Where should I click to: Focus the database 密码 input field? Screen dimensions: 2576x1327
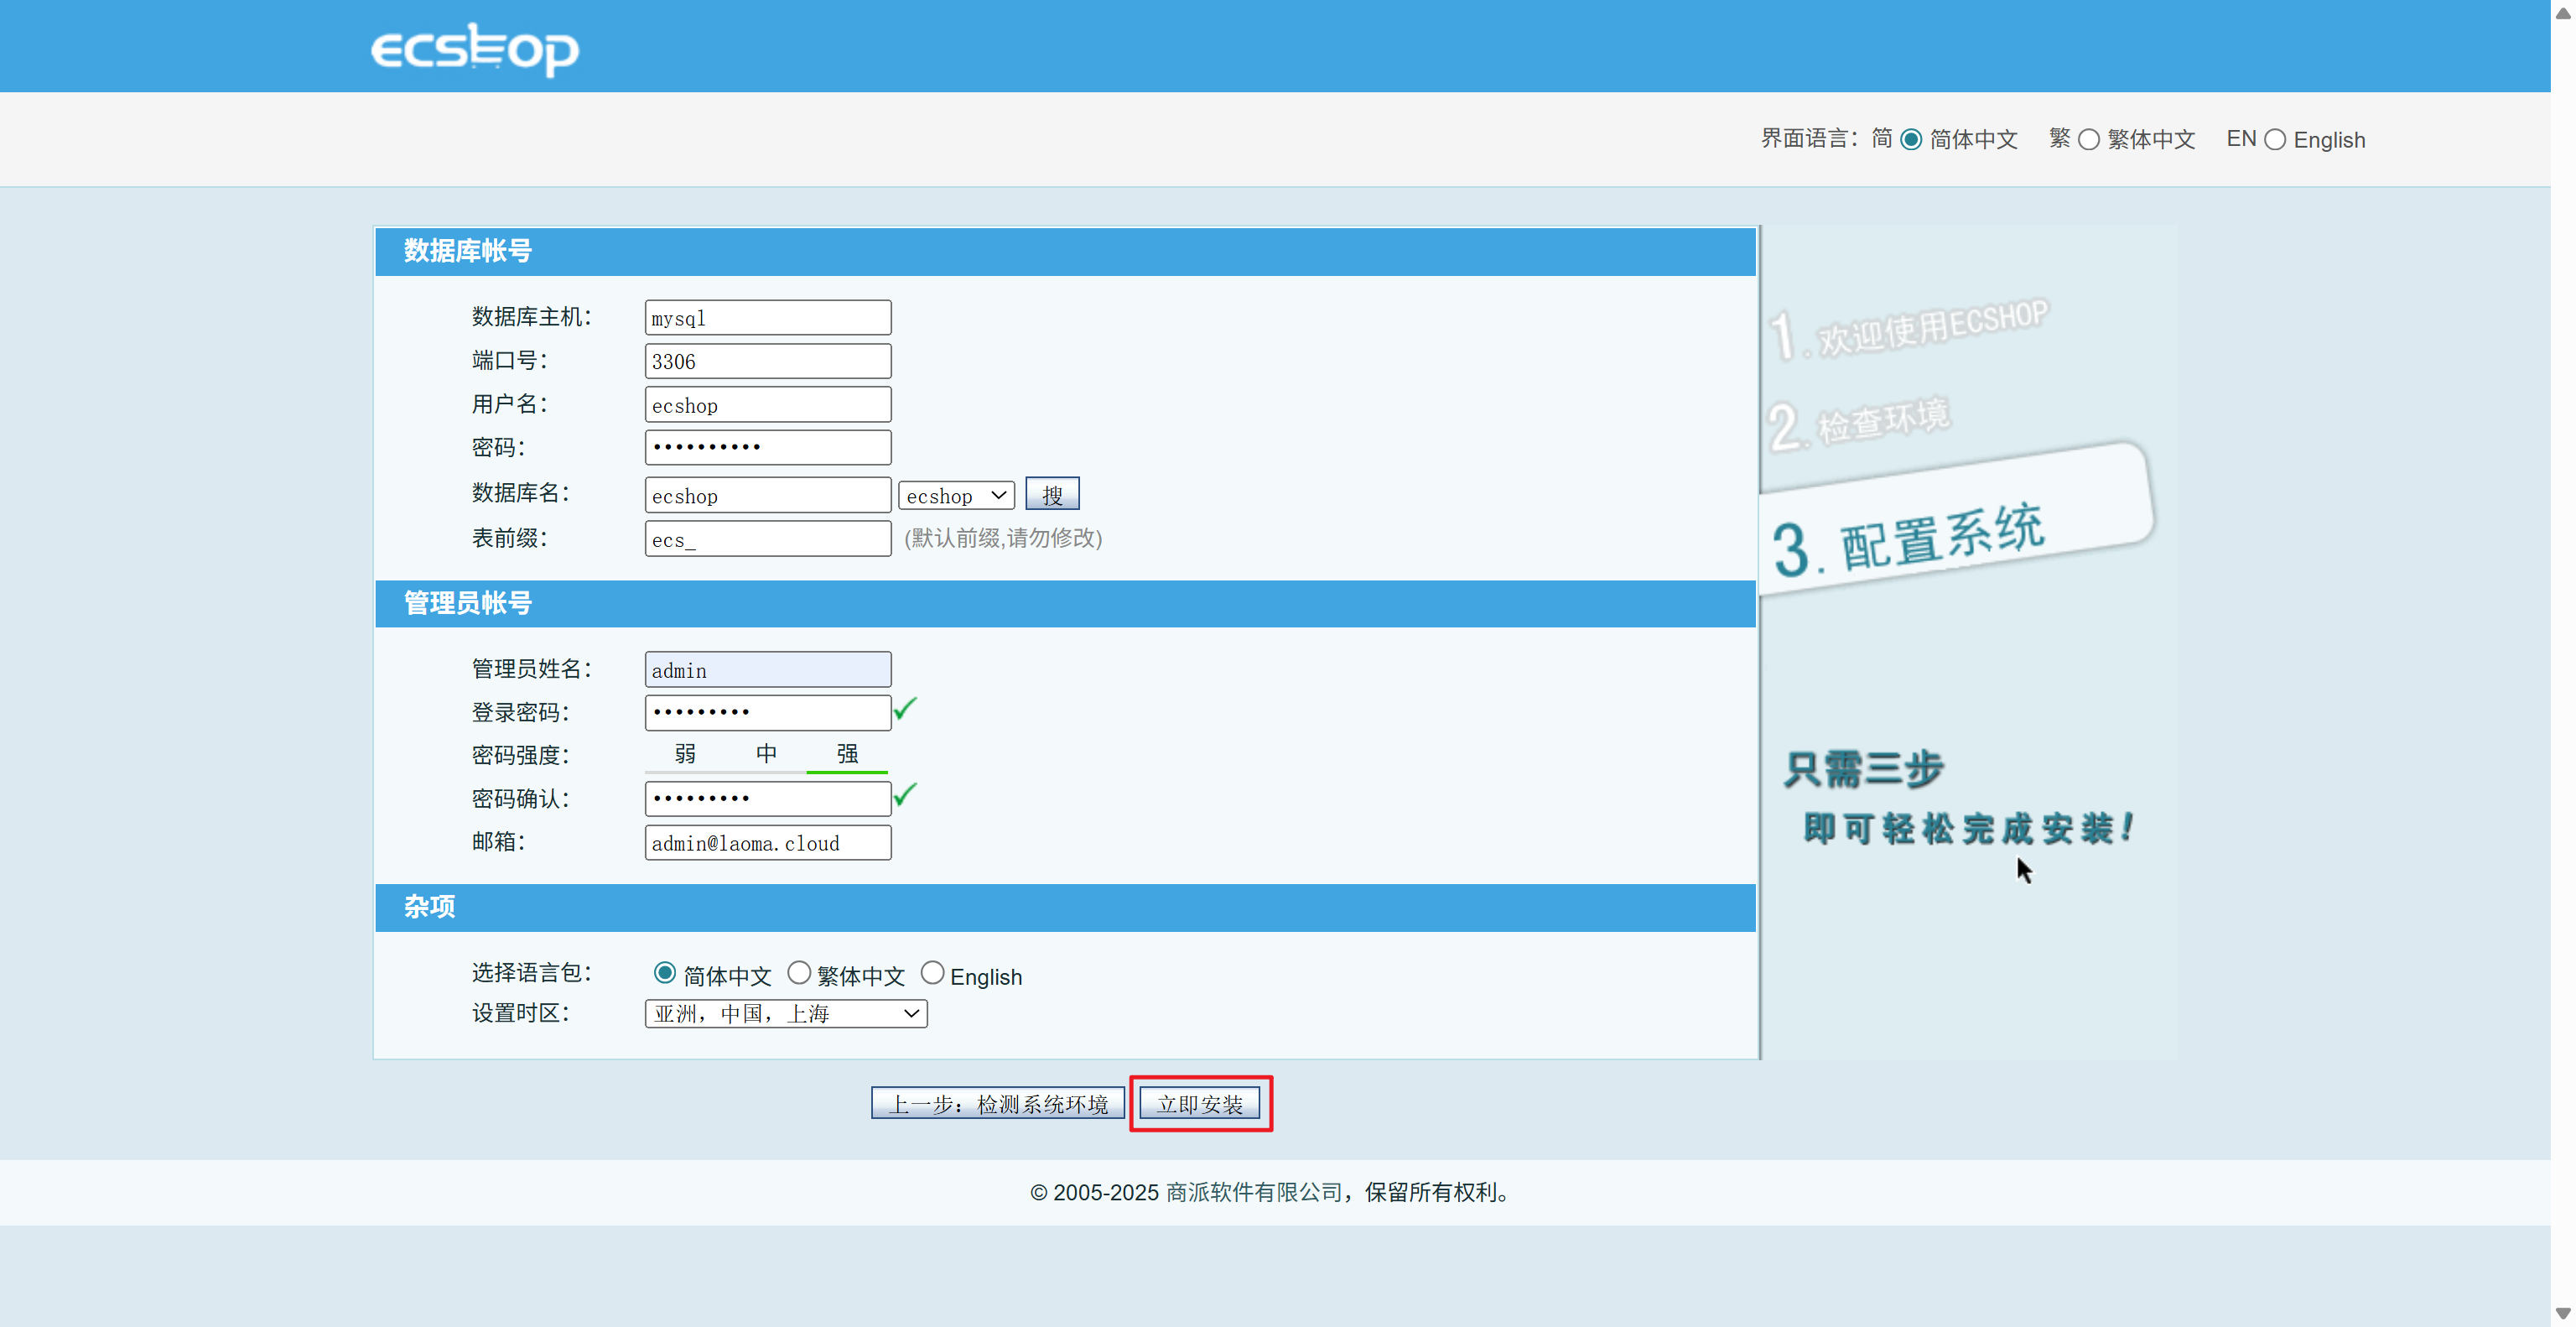point(768,448)
